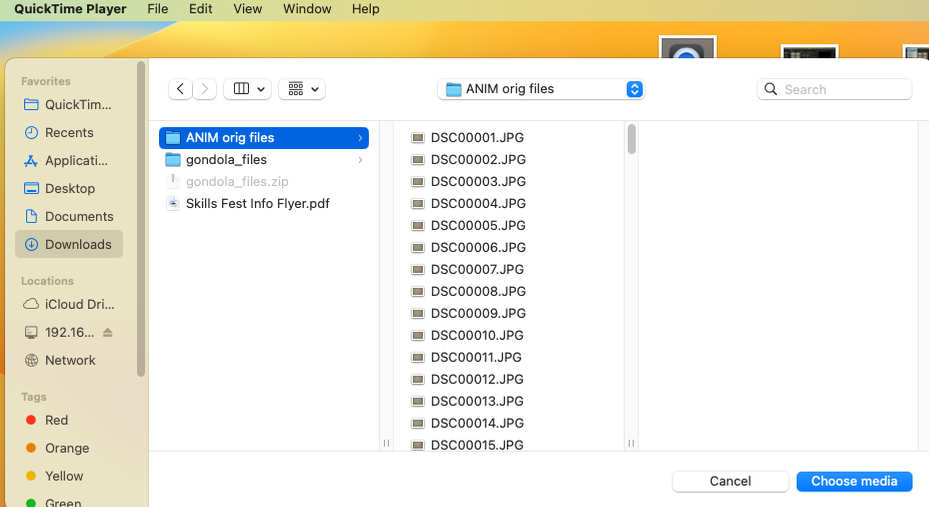Open Recents in the sidebar
Screen dimensions: 929x507
tap(69, 133)
